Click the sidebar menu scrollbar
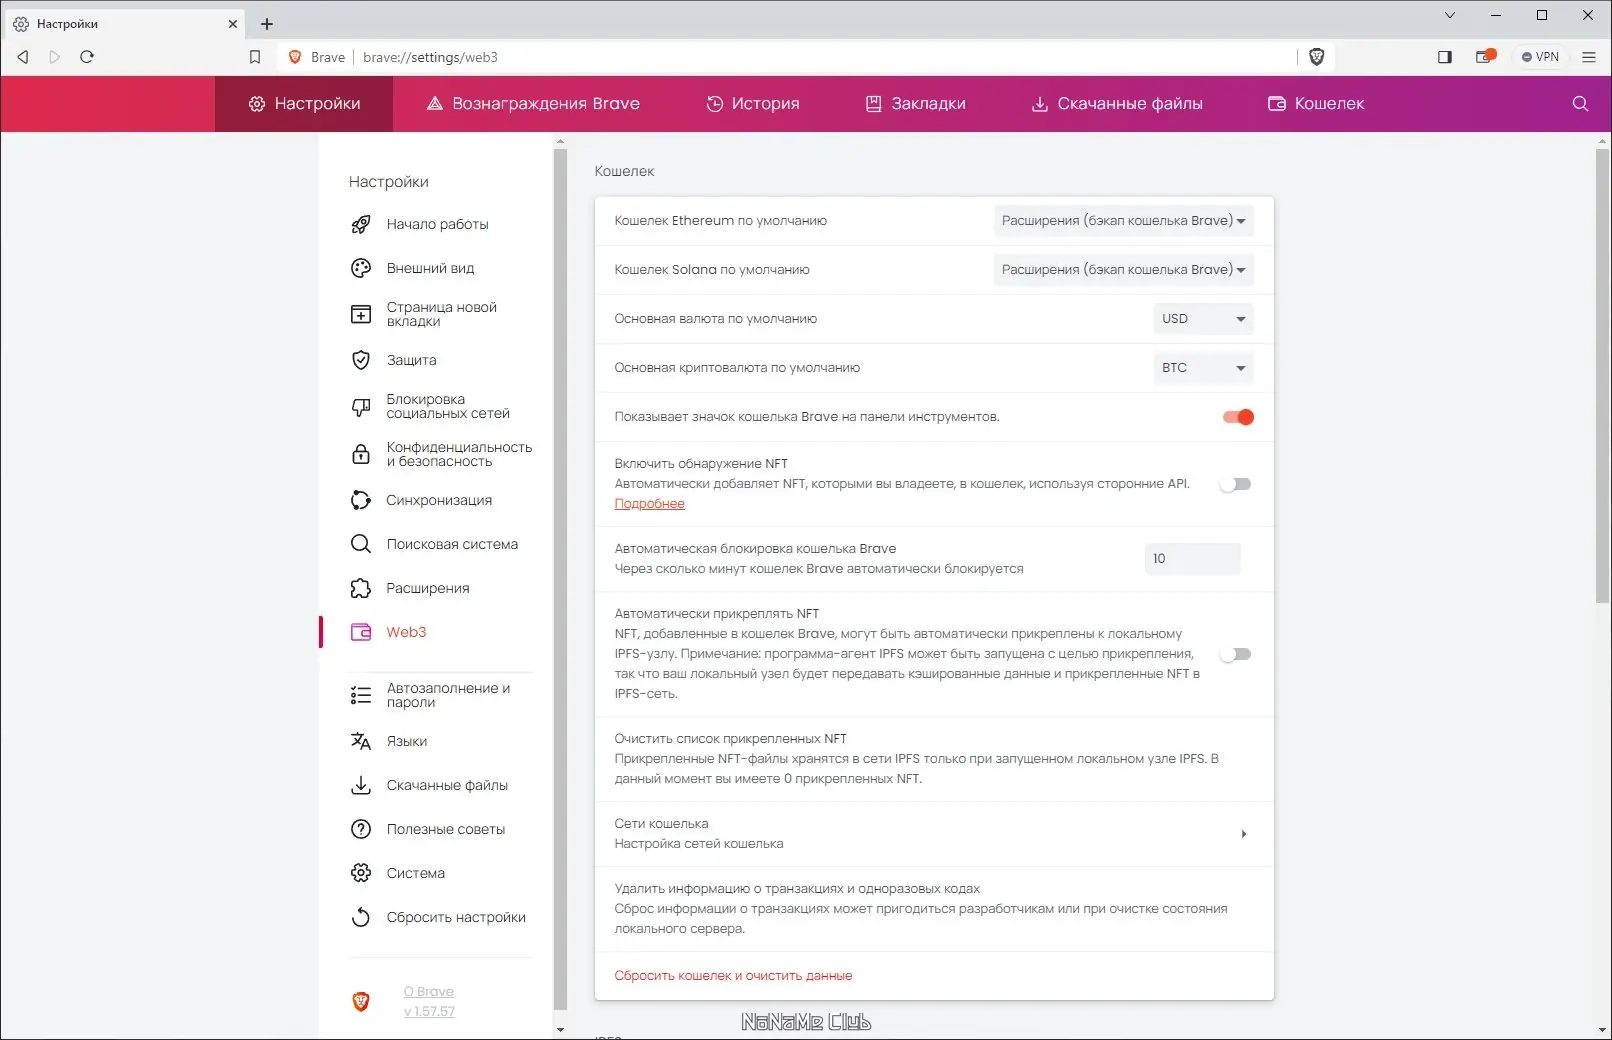Viewport: 1612px width, 1040px height. (x=560, y=578)
